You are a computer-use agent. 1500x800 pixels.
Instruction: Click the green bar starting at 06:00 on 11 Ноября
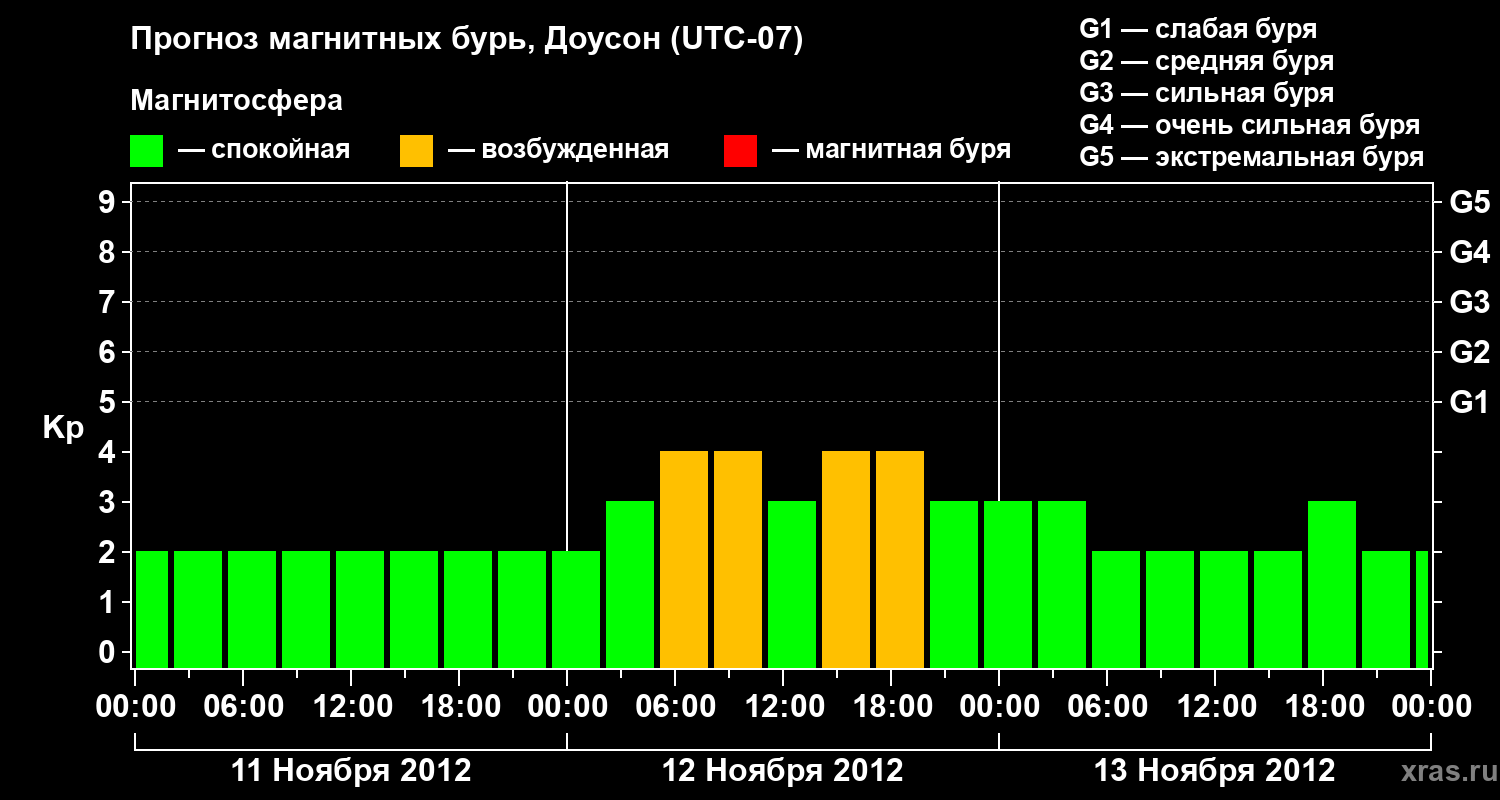pyautogui.click(x=252, y=609)
